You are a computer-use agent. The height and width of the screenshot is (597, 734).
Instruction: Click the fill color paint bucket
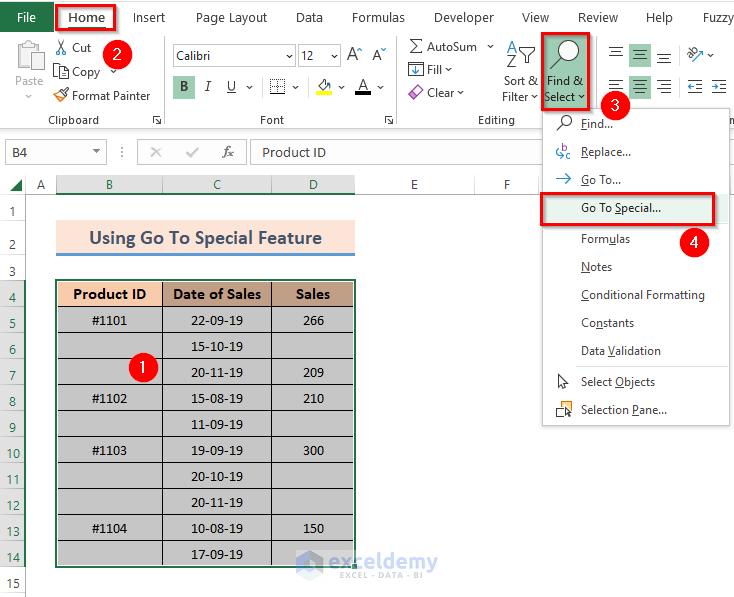point(324,87)
